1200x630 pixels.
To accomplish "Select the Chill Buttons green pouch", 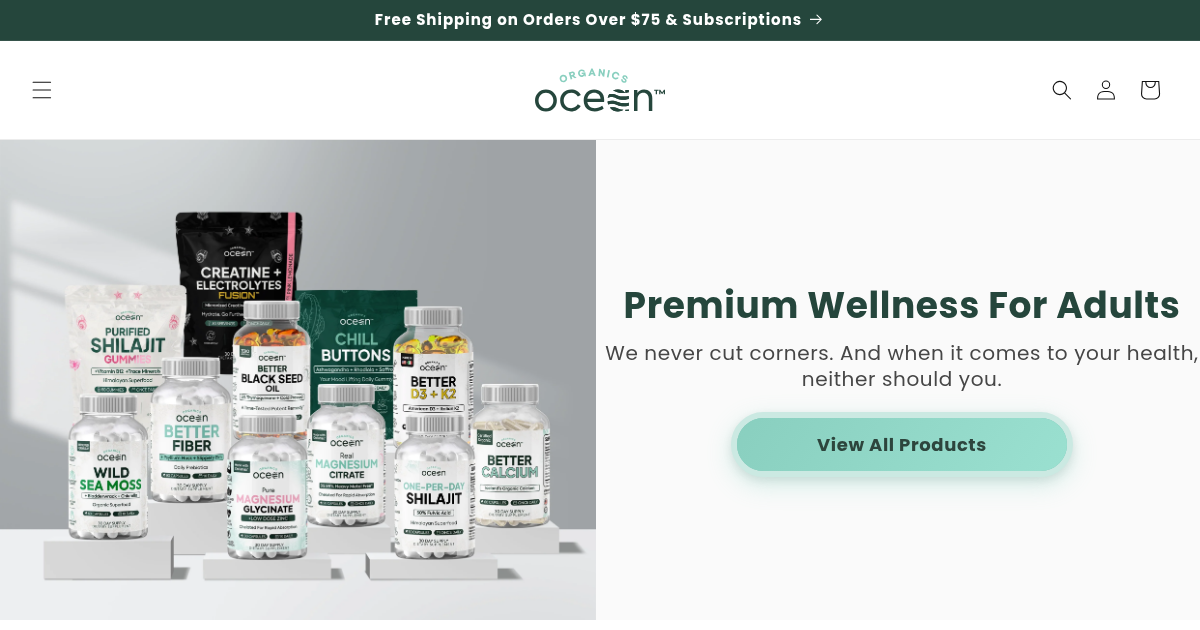I will [355, 340].
